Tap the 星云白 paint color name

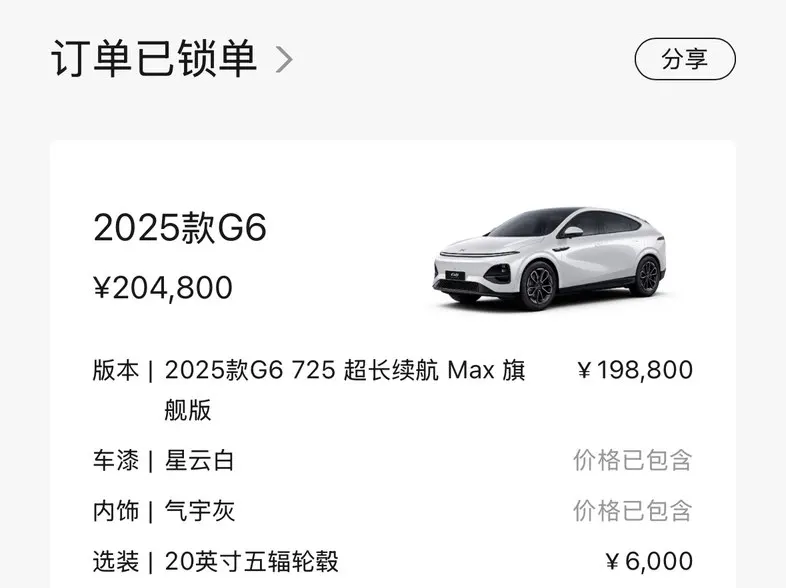tap(200, 460)
